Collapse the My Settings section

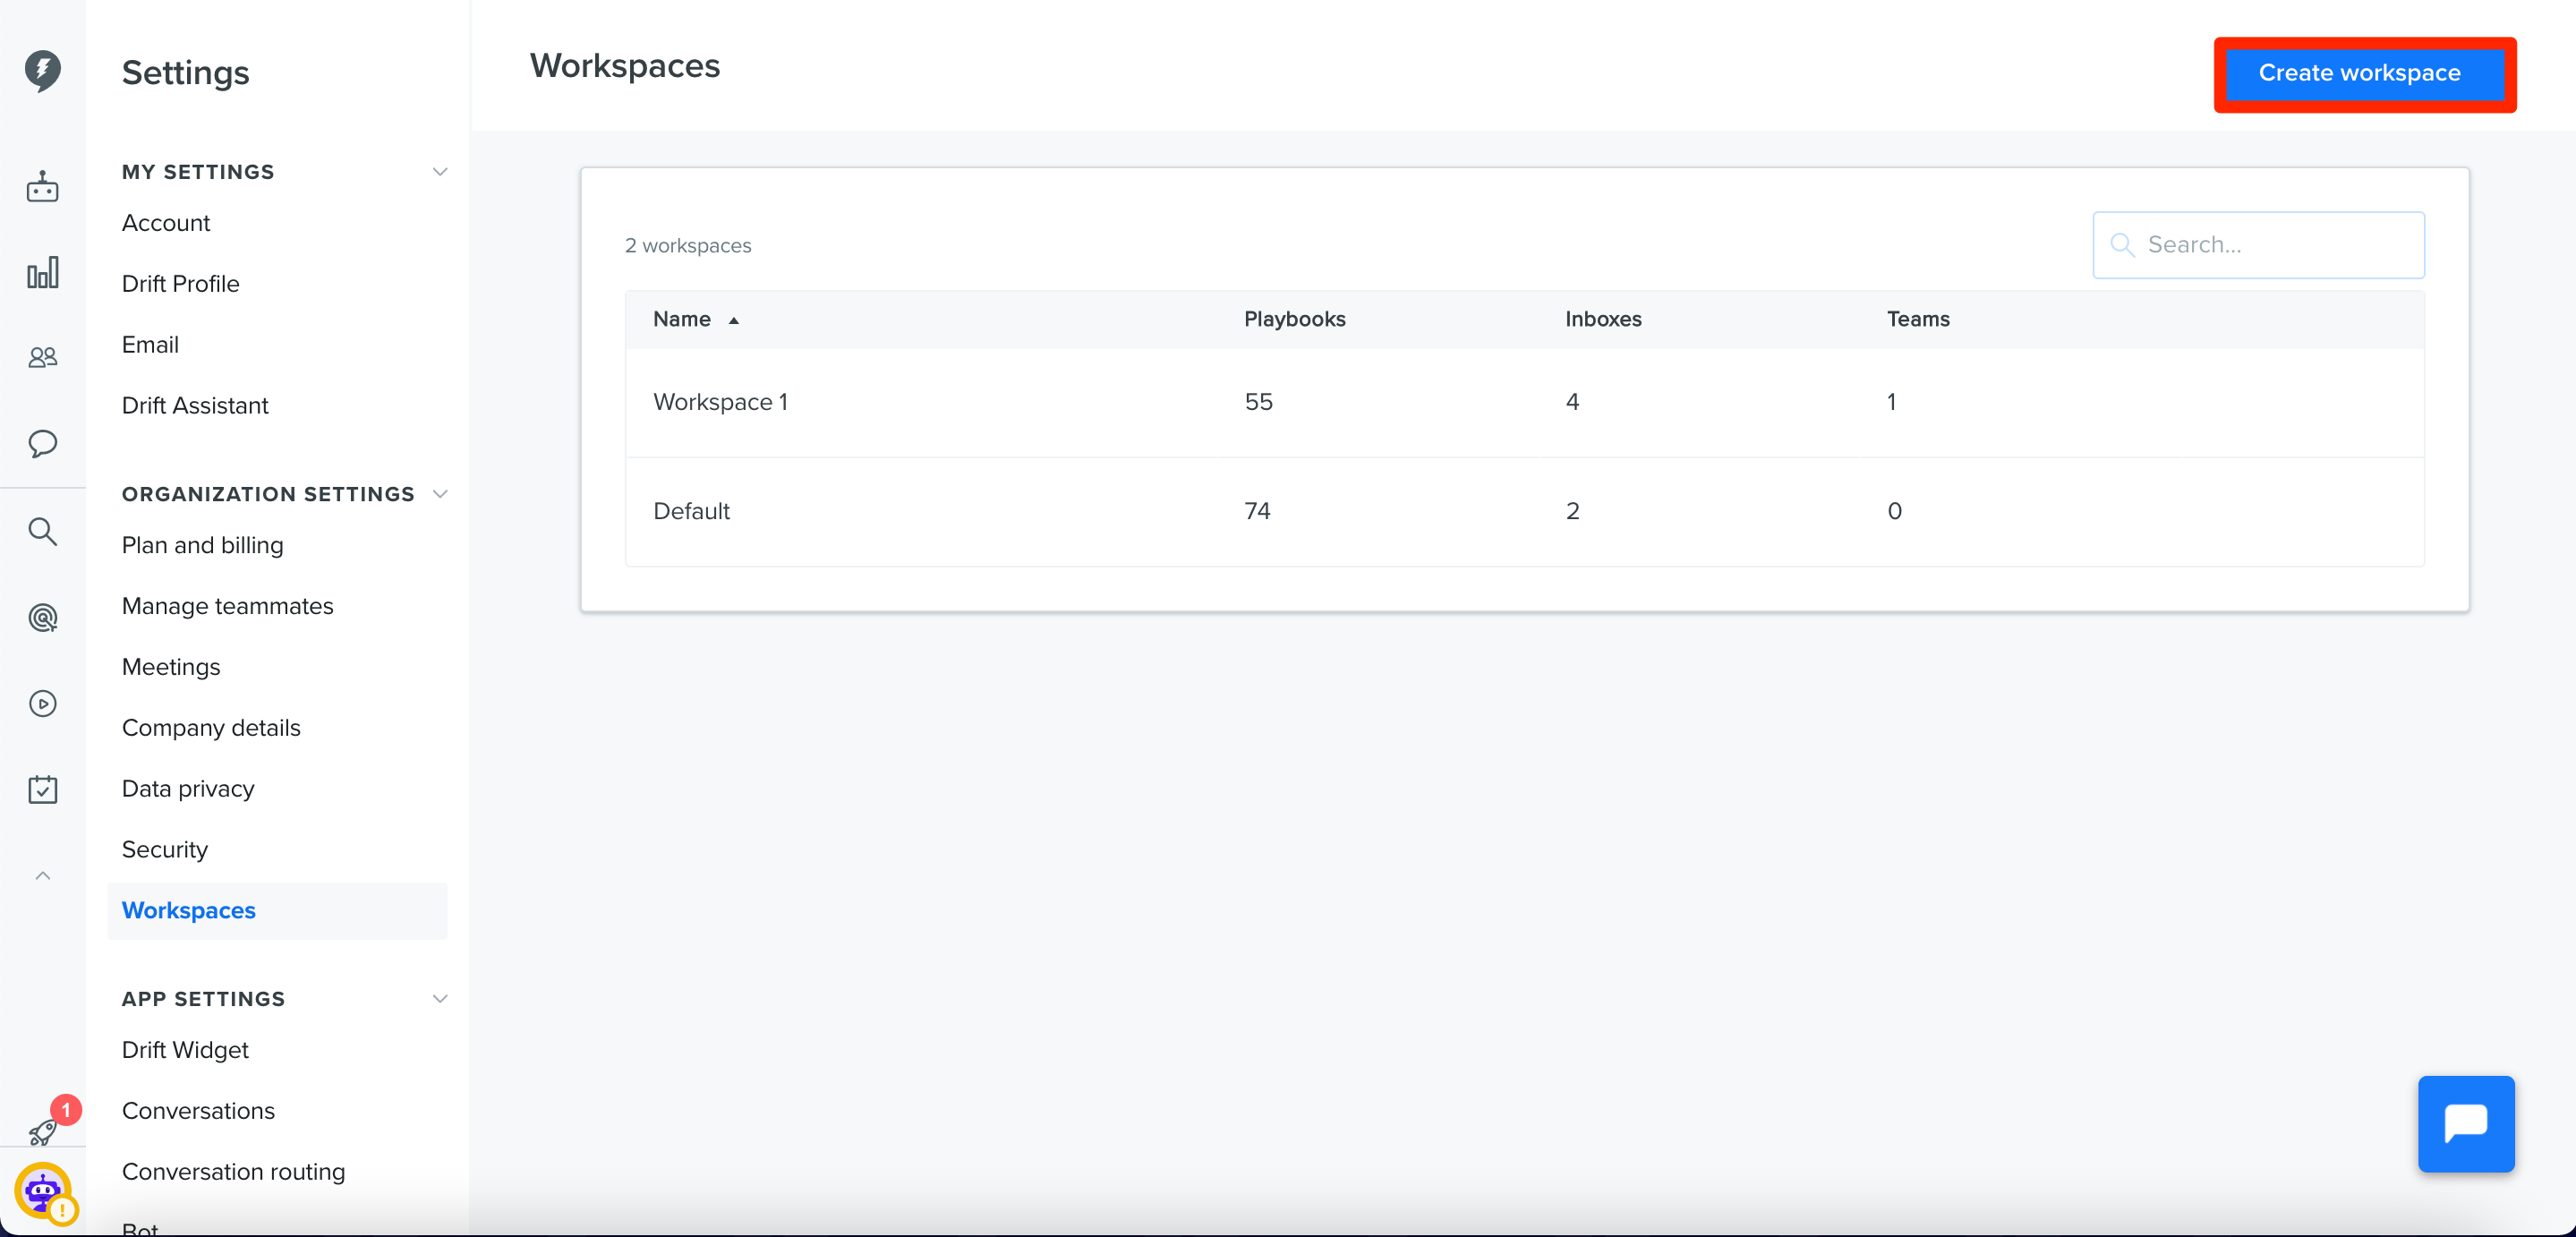[439, 172]
